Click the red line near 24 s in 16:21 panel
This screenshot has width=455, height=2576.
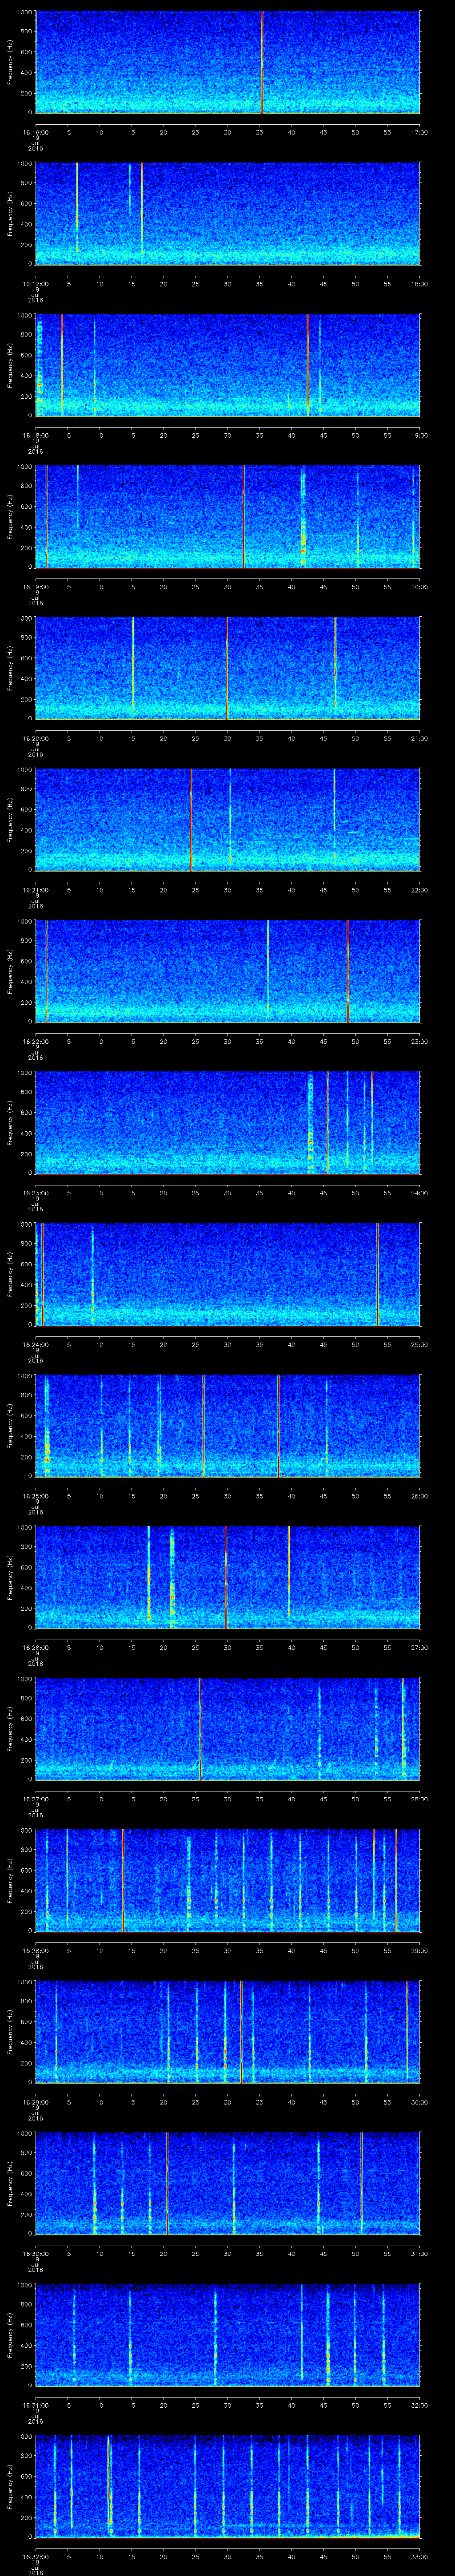tap(191, 820)
